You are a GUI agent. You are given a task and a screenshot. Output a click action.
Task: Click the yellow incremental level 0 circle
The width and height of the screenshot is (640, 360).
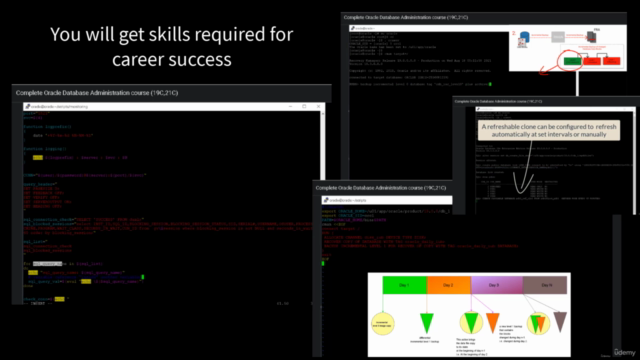pyautogui.click(x=383, y=323)
